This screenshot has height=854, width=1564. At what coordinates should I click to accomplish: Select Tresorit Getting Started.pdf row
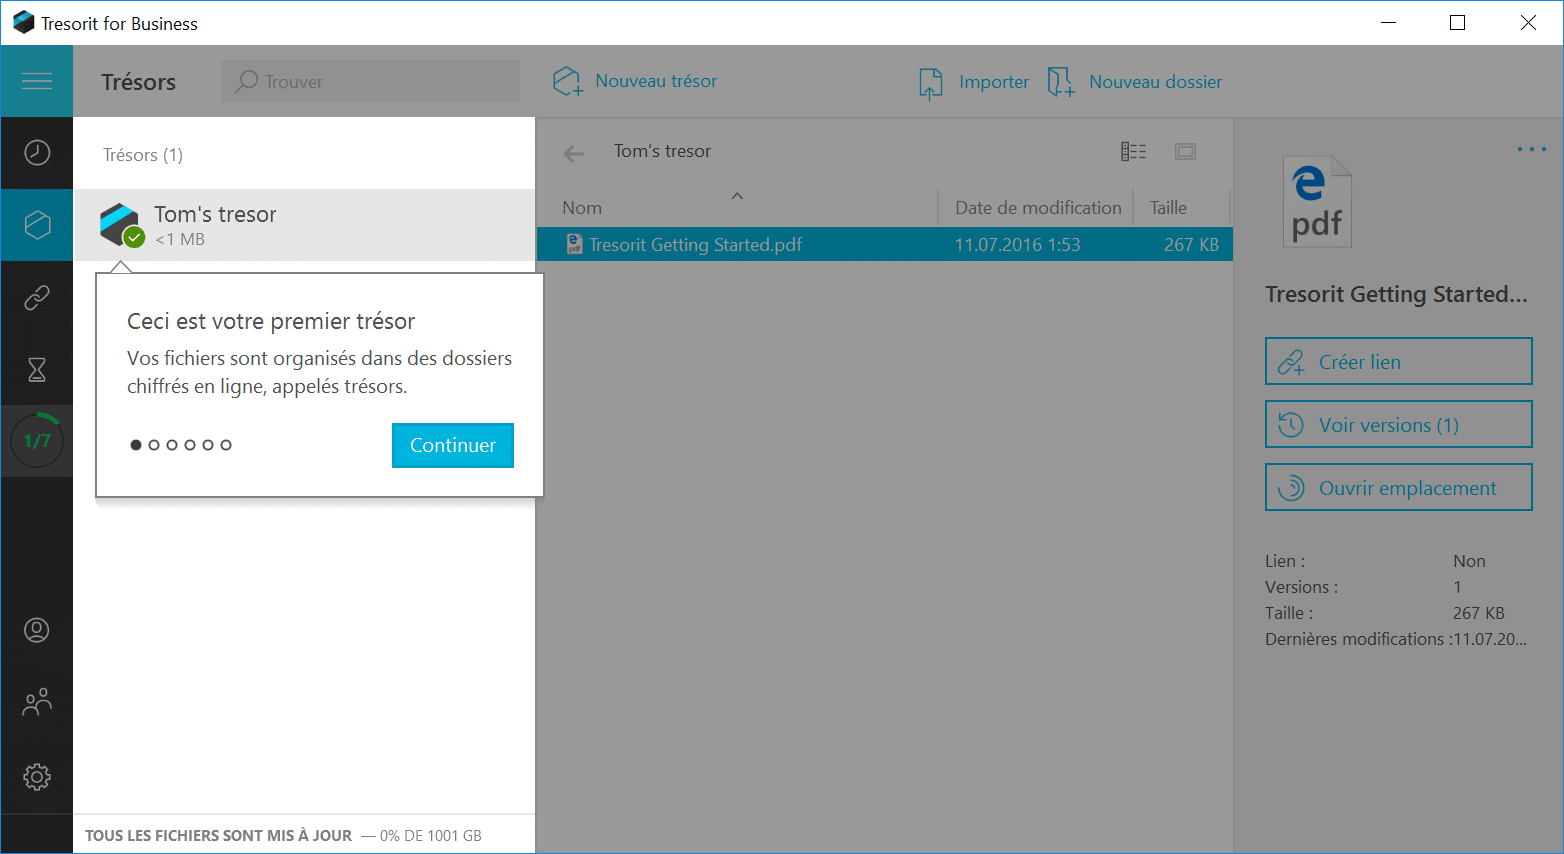pos(885,244)
